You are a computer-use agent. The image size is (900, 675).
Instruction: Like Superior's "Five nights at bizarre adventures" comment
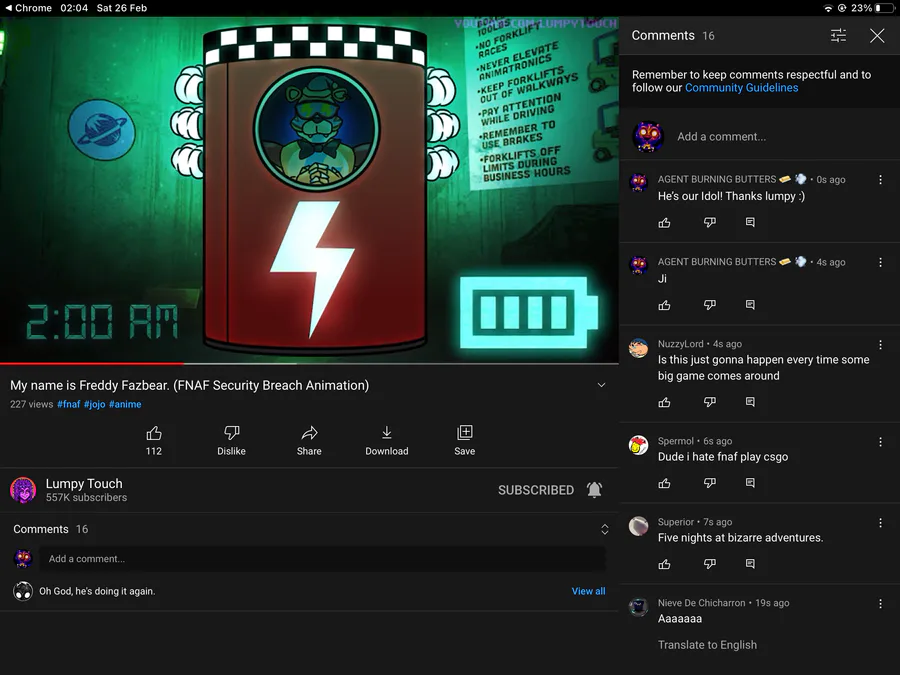click(x=665, y=564)
